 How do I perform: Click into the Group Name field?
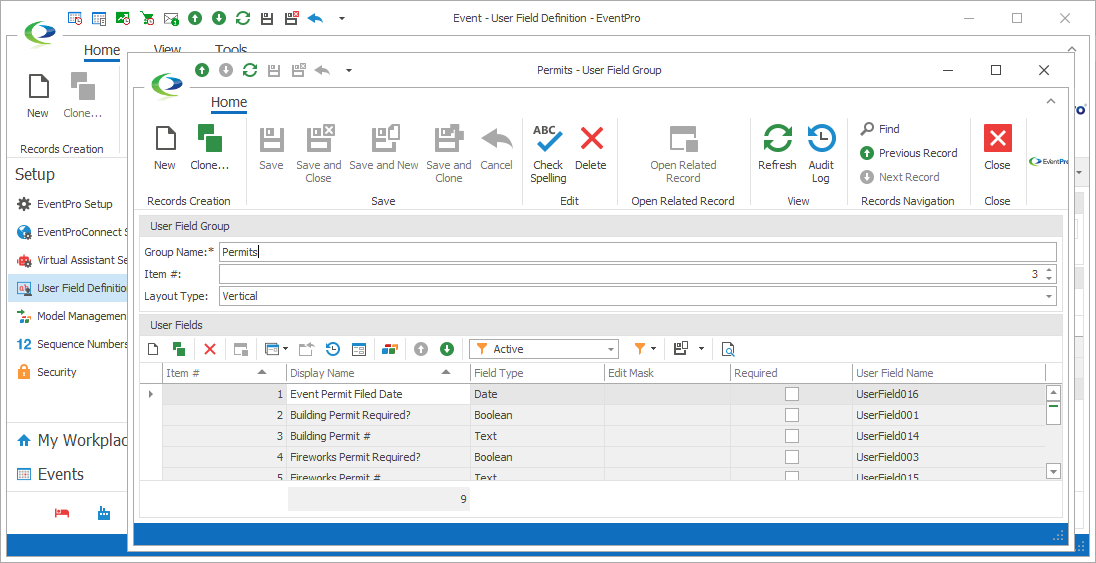[x=637, y=252]
